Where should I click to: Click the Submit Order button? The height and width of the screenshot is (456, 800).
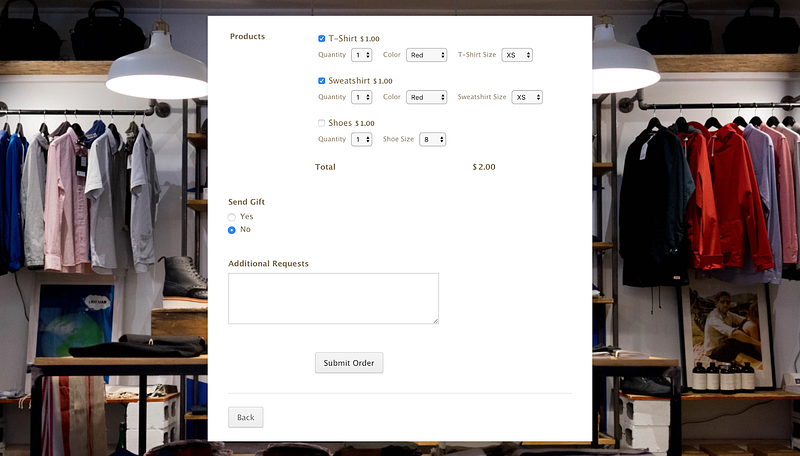(x=349, y=363)
